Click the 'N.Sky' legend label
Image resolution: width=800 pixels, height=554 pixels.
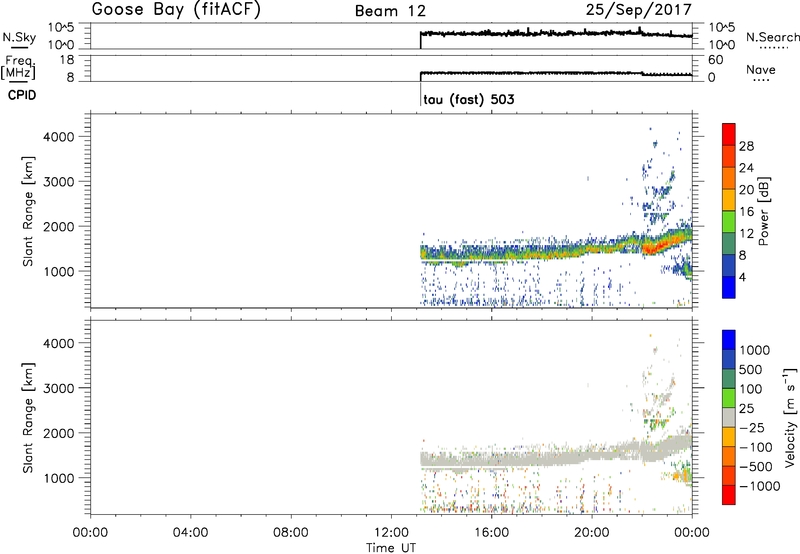19,37
